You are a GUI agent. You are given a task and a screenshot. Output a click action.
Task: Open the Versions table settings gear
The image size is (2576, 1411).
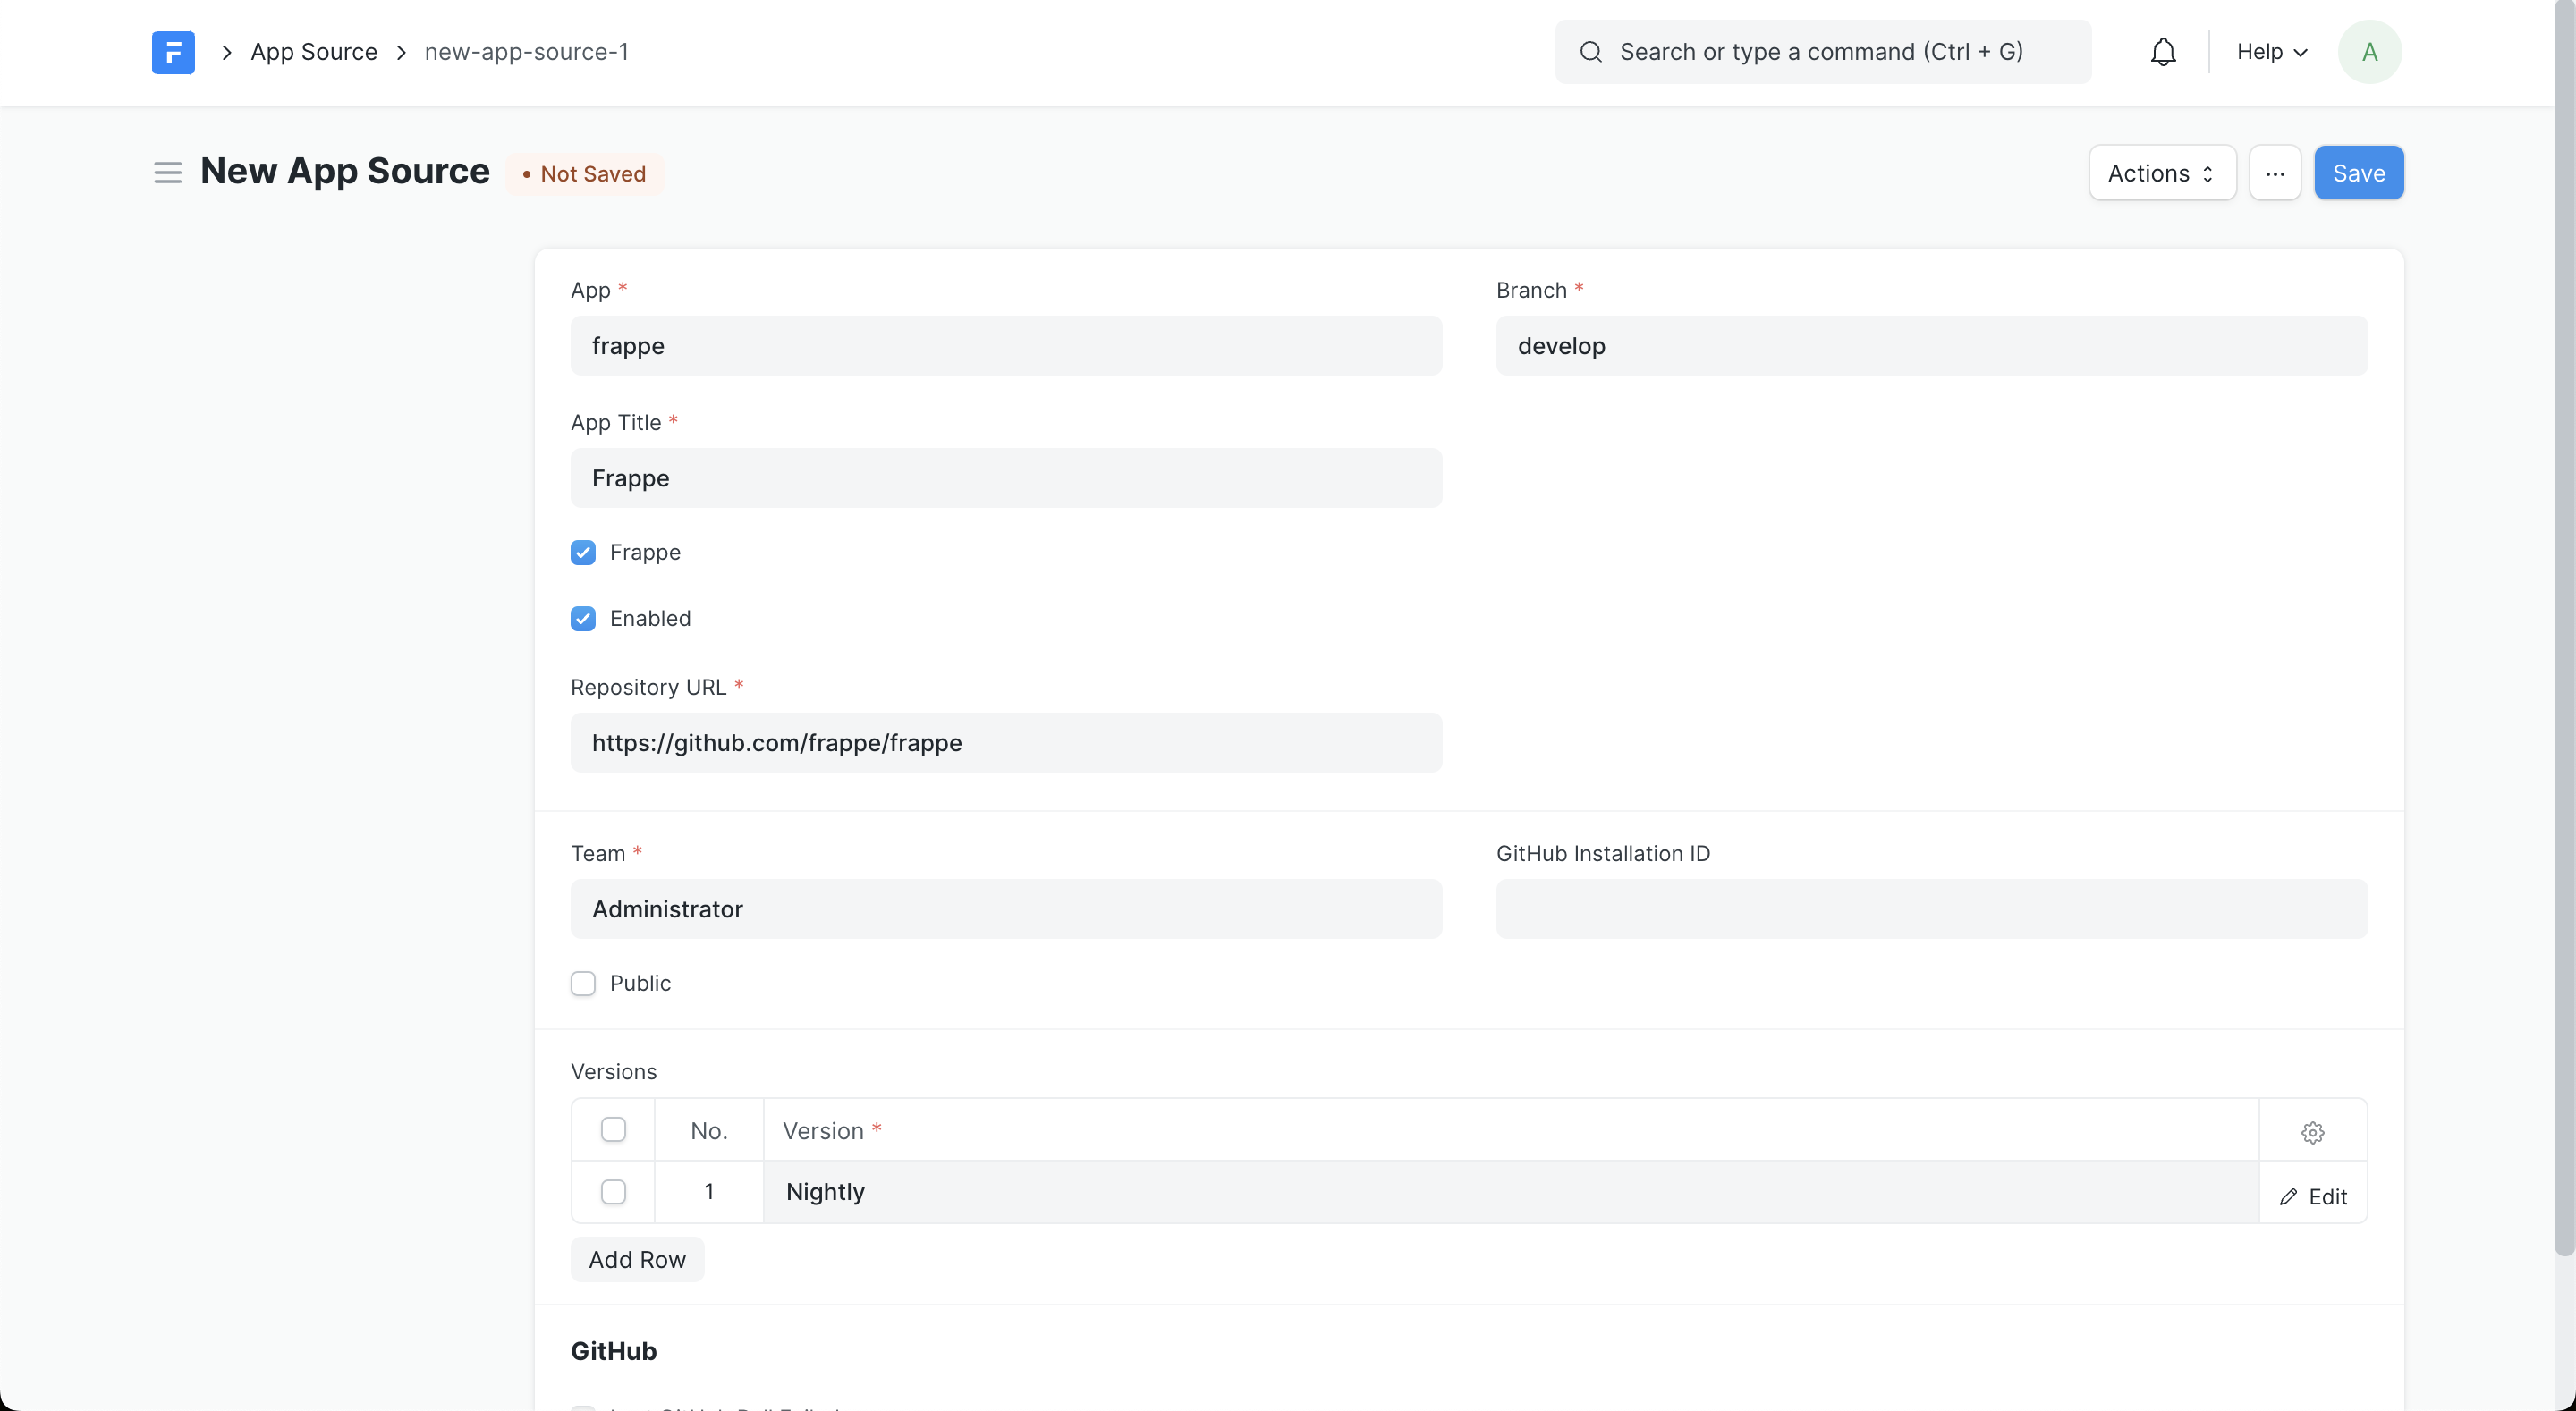[2312, 1132]
